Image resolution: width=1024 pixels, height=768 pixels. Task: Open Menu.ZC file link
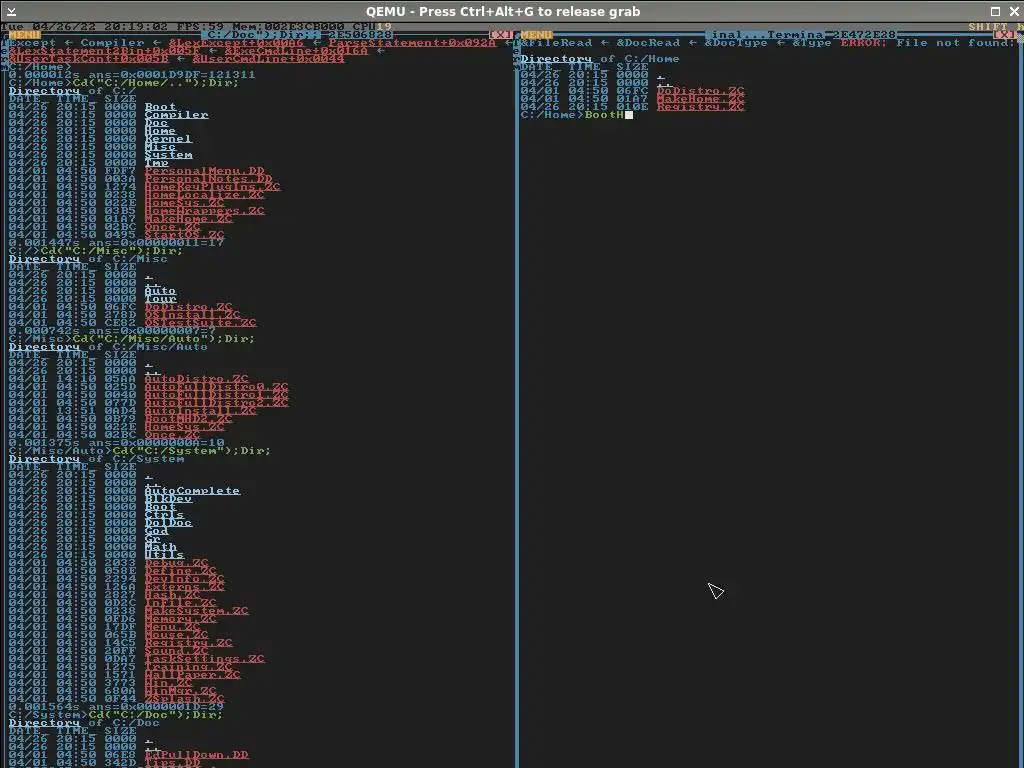coord(172,627)
